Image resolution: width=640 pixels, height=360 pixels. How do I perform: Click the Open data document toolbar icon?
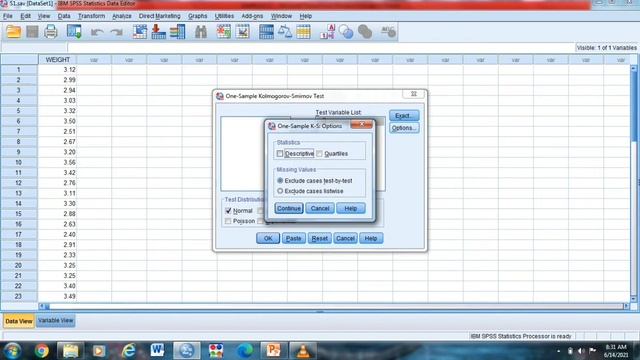[13, 32]
